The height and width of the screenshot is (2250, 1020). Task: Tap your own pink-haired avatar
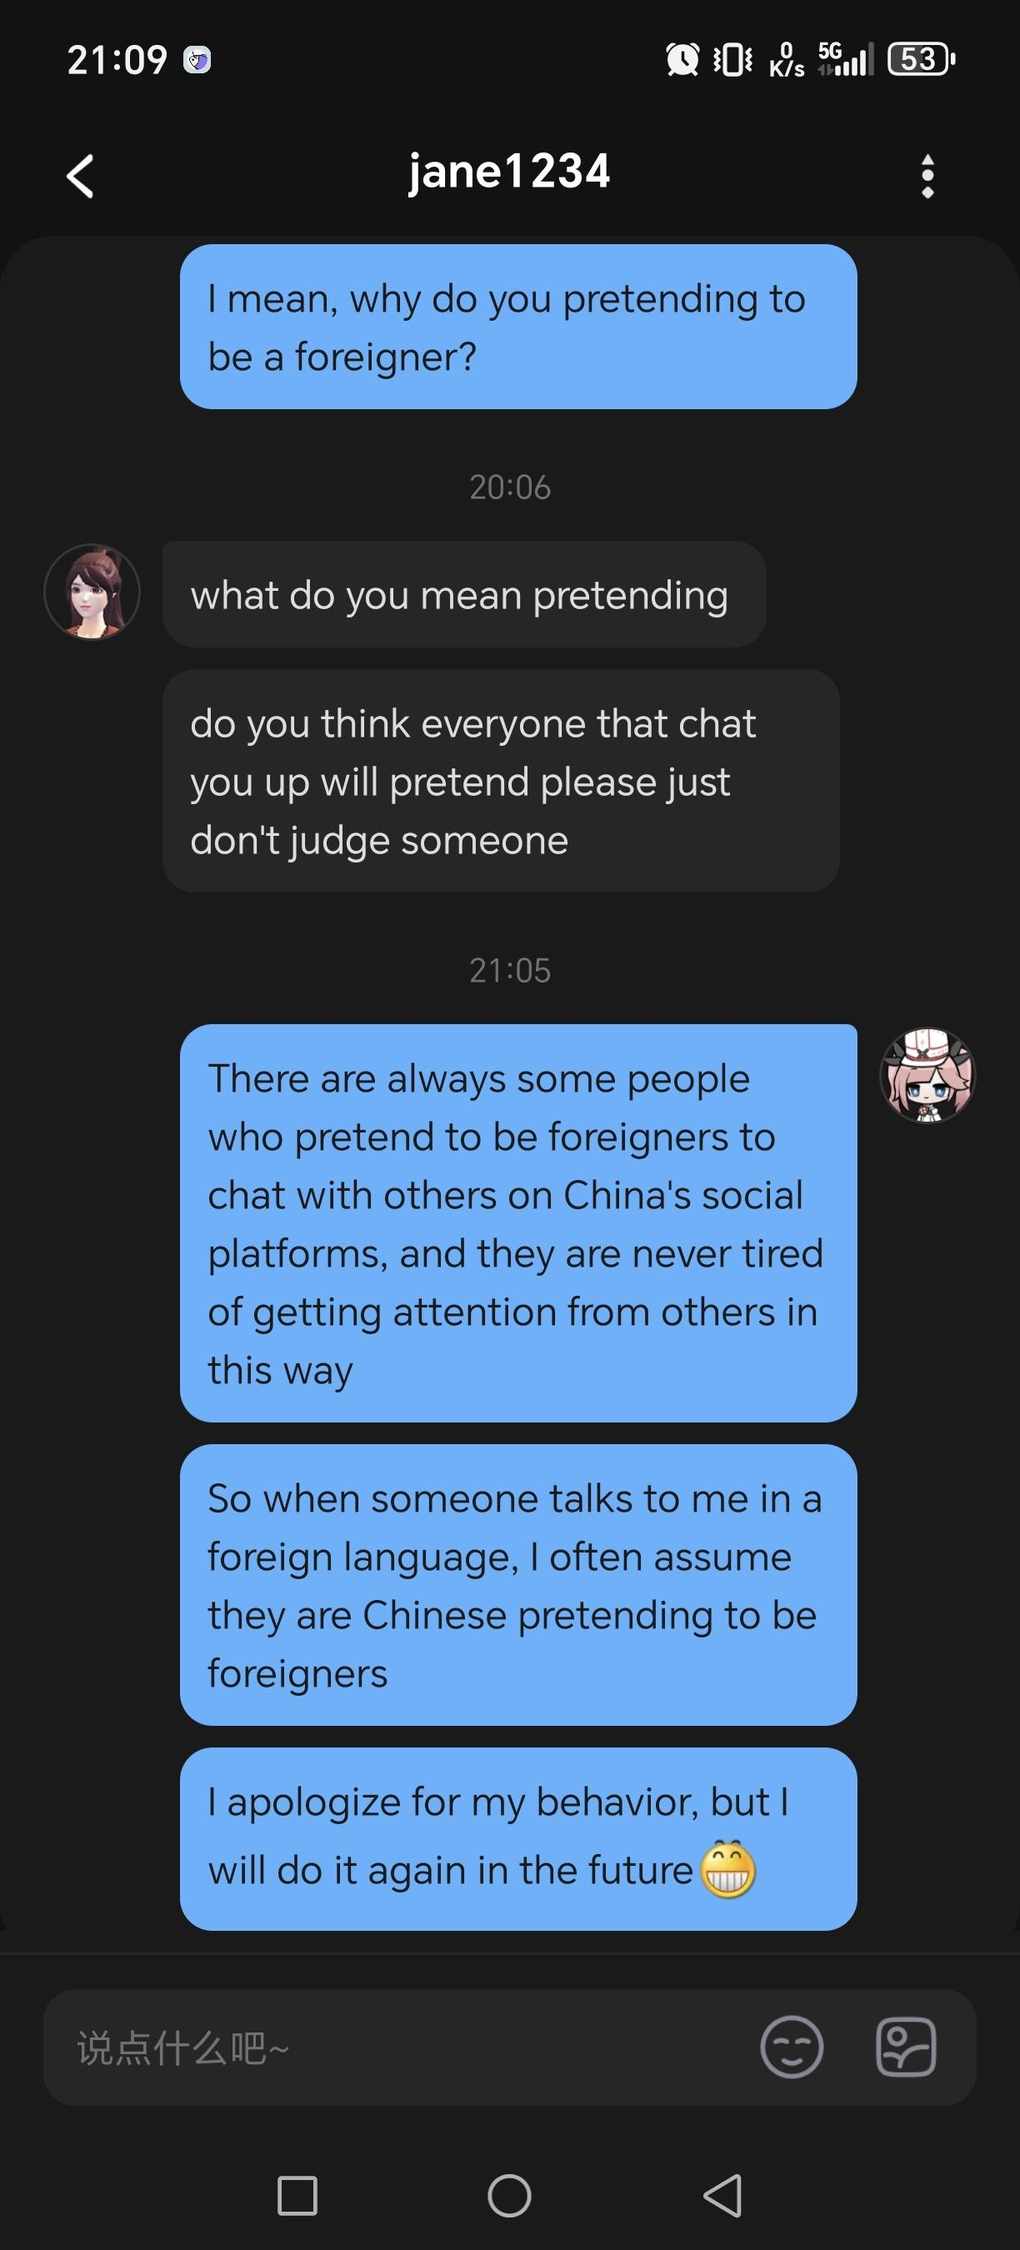tap(928, 1075)
